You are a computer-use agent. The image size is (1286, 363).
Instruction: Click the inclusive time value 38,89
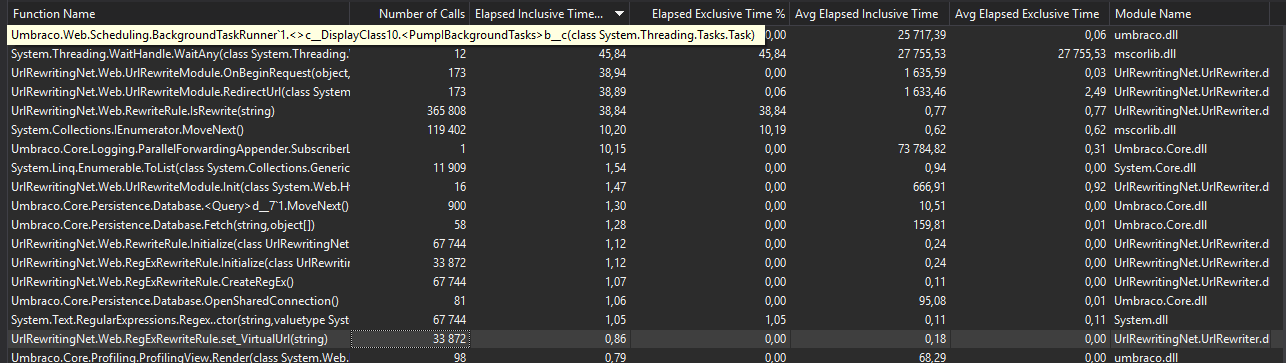click(612, 91)
